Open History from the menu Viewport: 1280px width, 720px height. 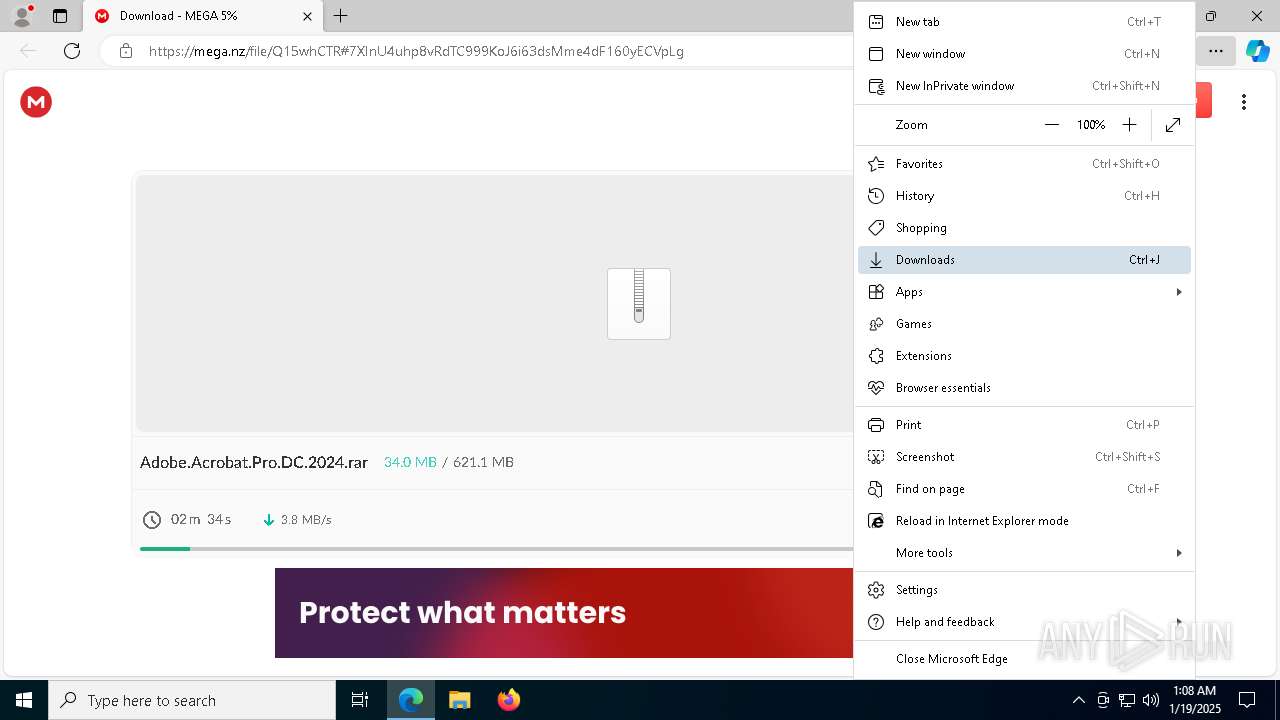tap(1024, 196)
